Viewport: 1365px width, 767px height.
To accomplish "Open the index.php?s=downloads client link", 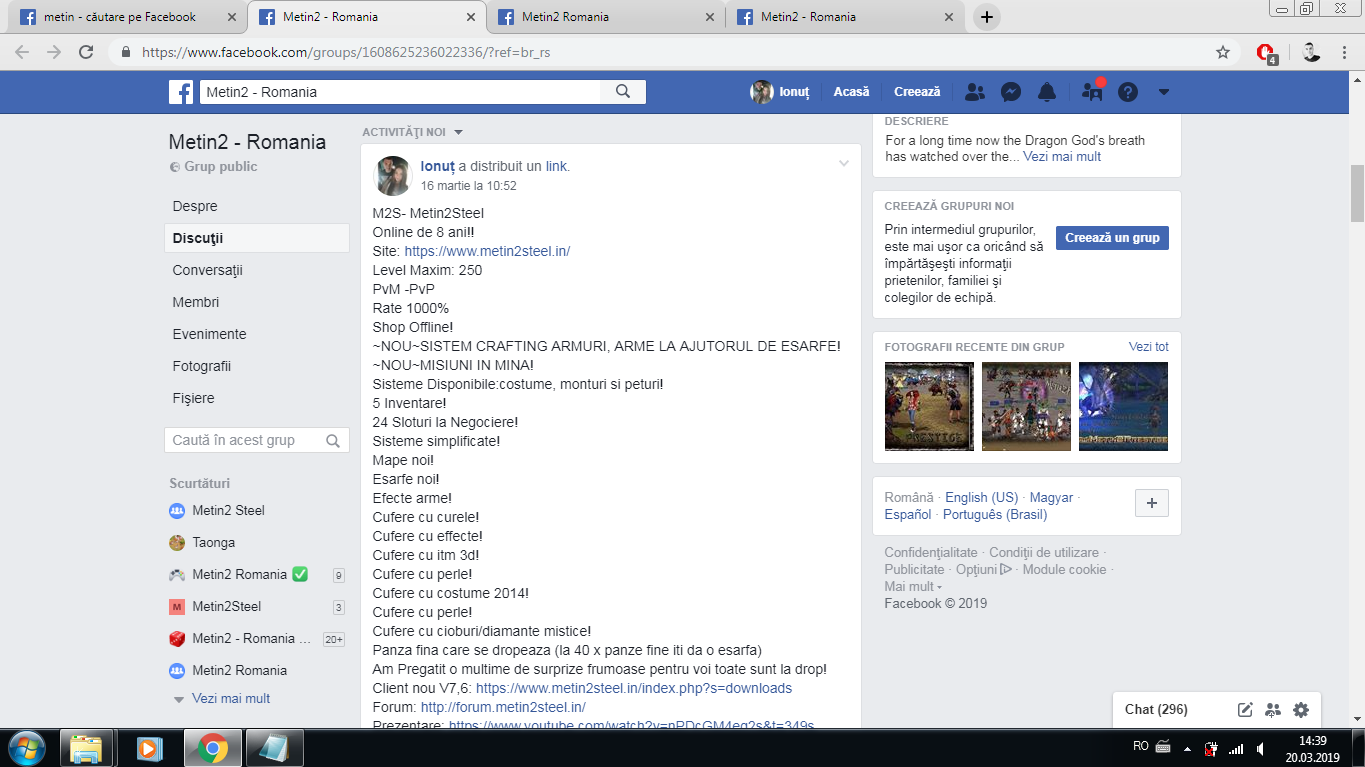I will (x=634, y=688).
